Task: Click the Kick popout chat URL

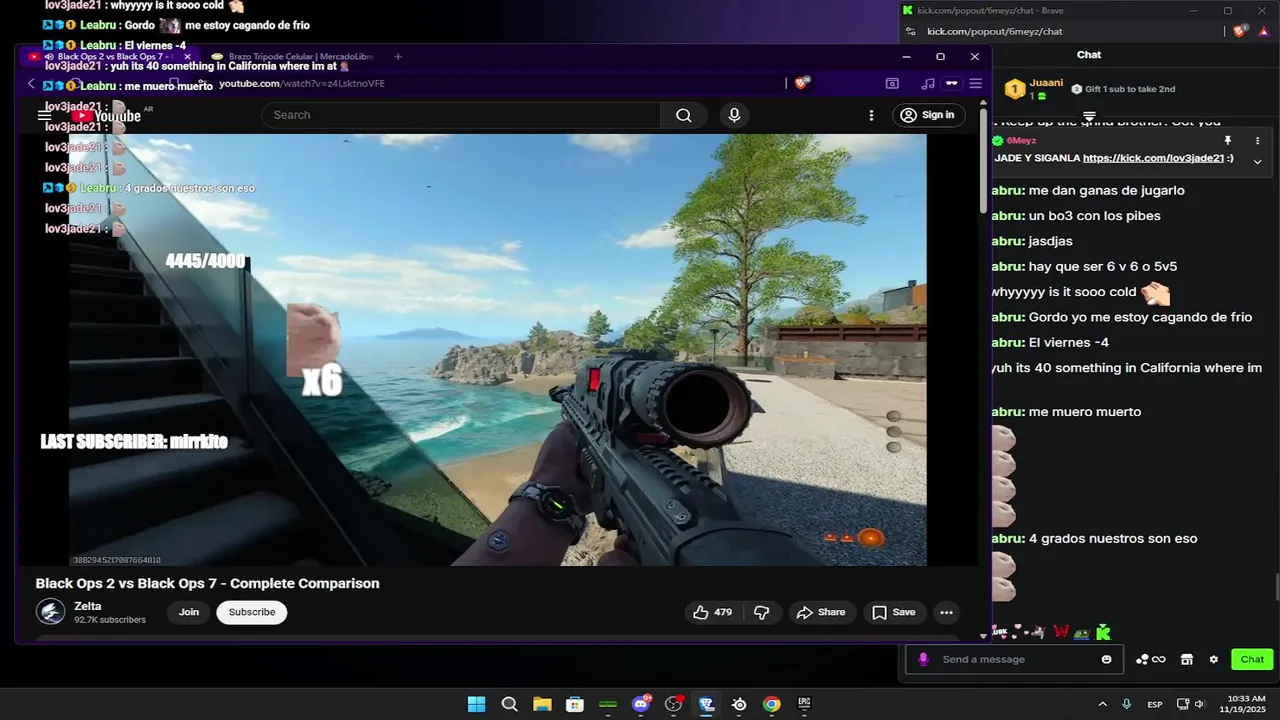Action: click(994, 31)
